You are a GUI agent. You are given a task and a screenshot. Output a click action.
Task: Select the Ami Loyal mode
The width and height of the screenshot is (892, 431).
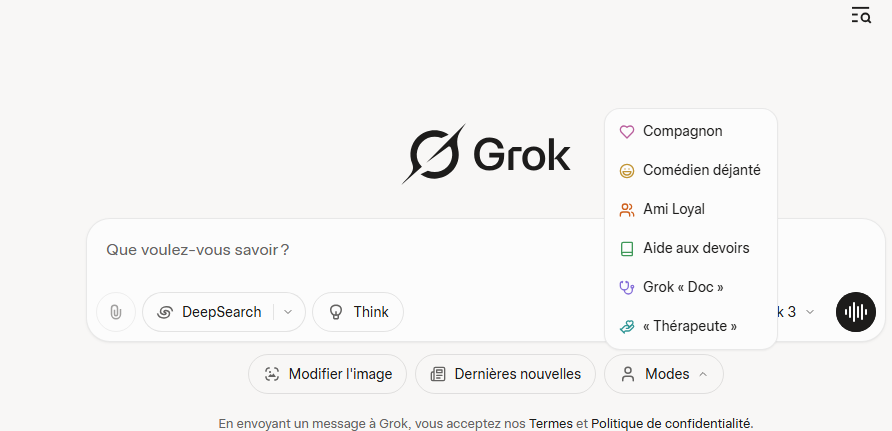click(691, 209)
